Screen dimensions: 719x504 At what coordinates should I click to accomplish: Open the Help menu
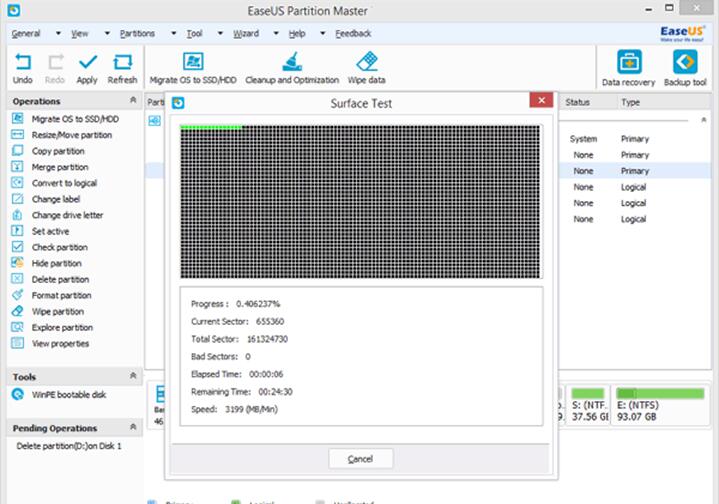(x=297, y=33)
